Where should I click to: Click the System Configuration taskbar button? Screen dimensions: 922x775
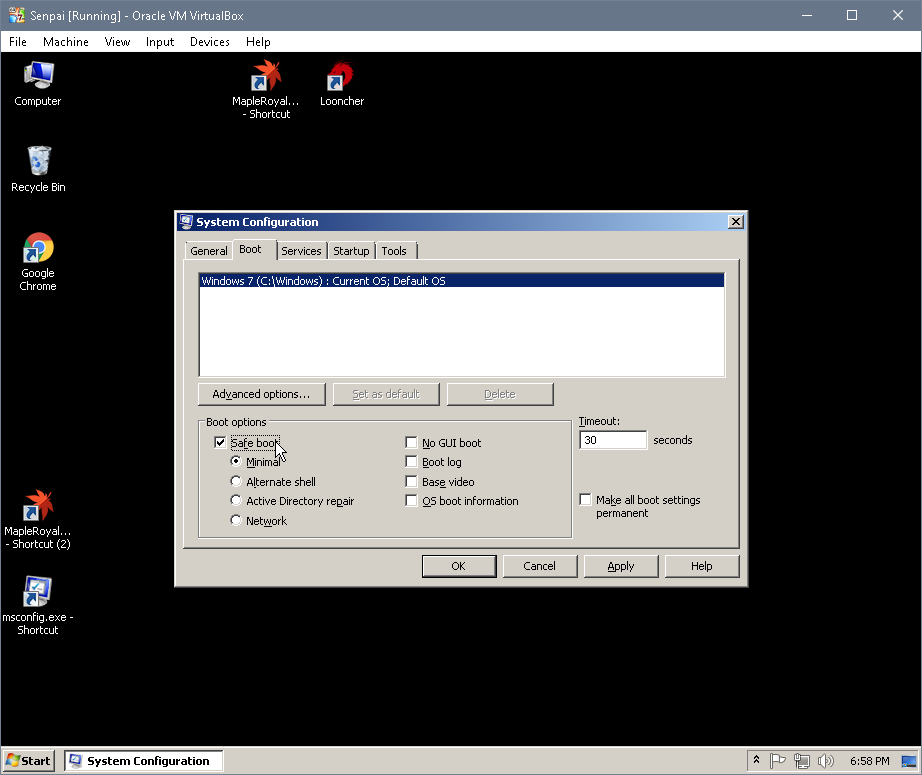144,761
